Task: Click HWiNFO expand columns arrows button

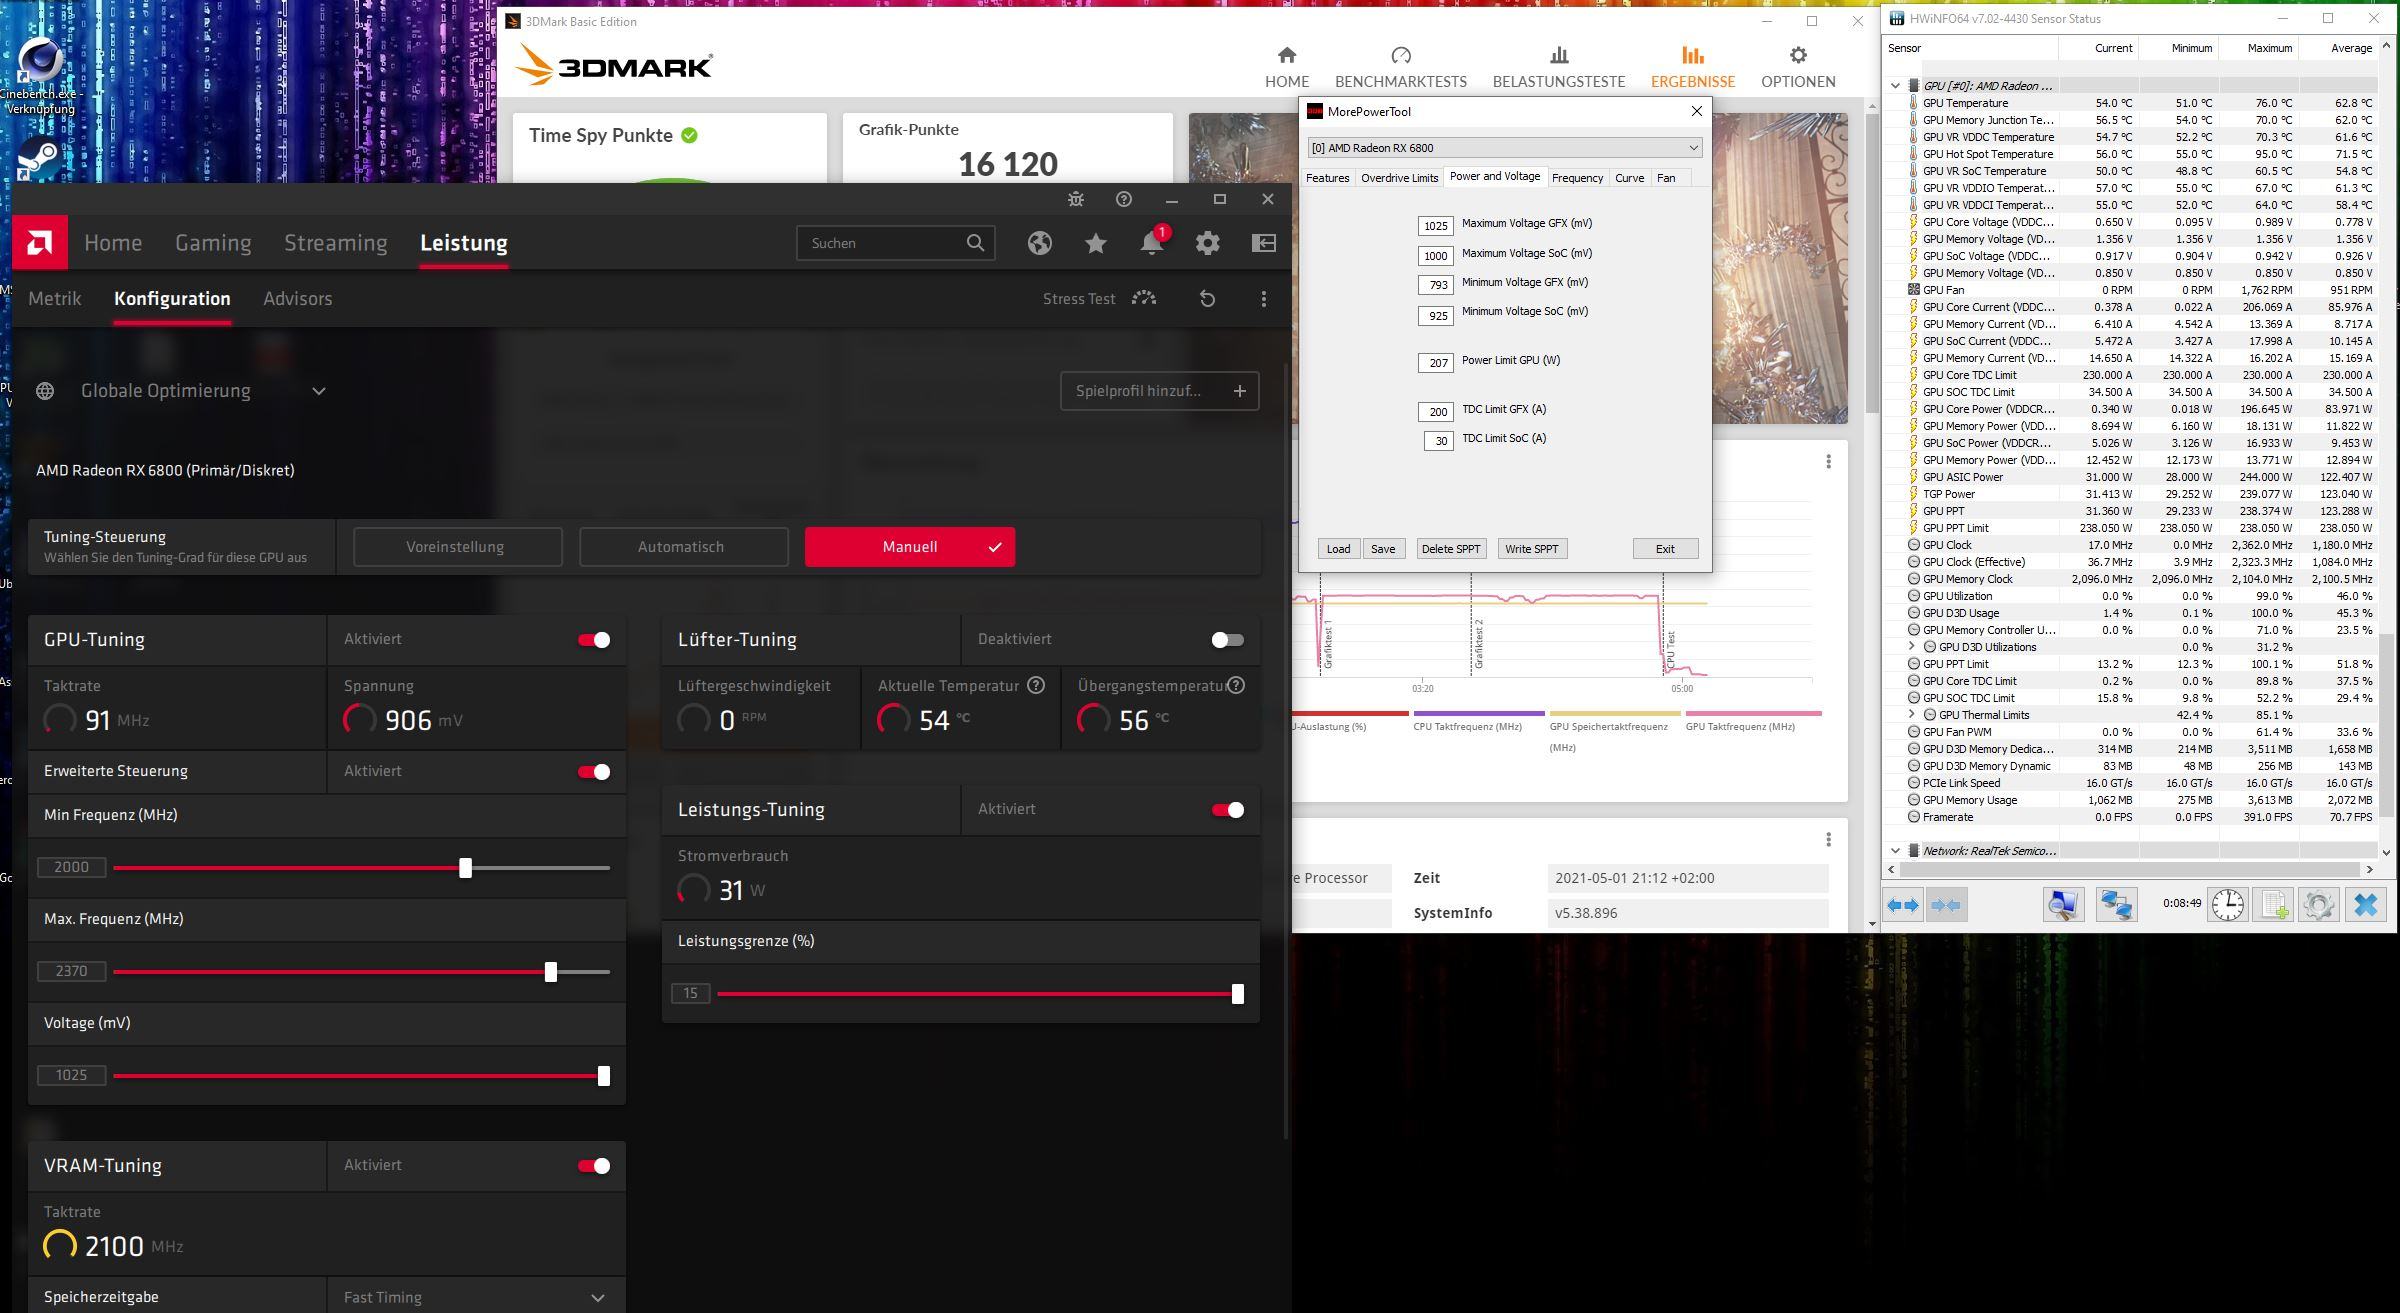Action: 1903,905
